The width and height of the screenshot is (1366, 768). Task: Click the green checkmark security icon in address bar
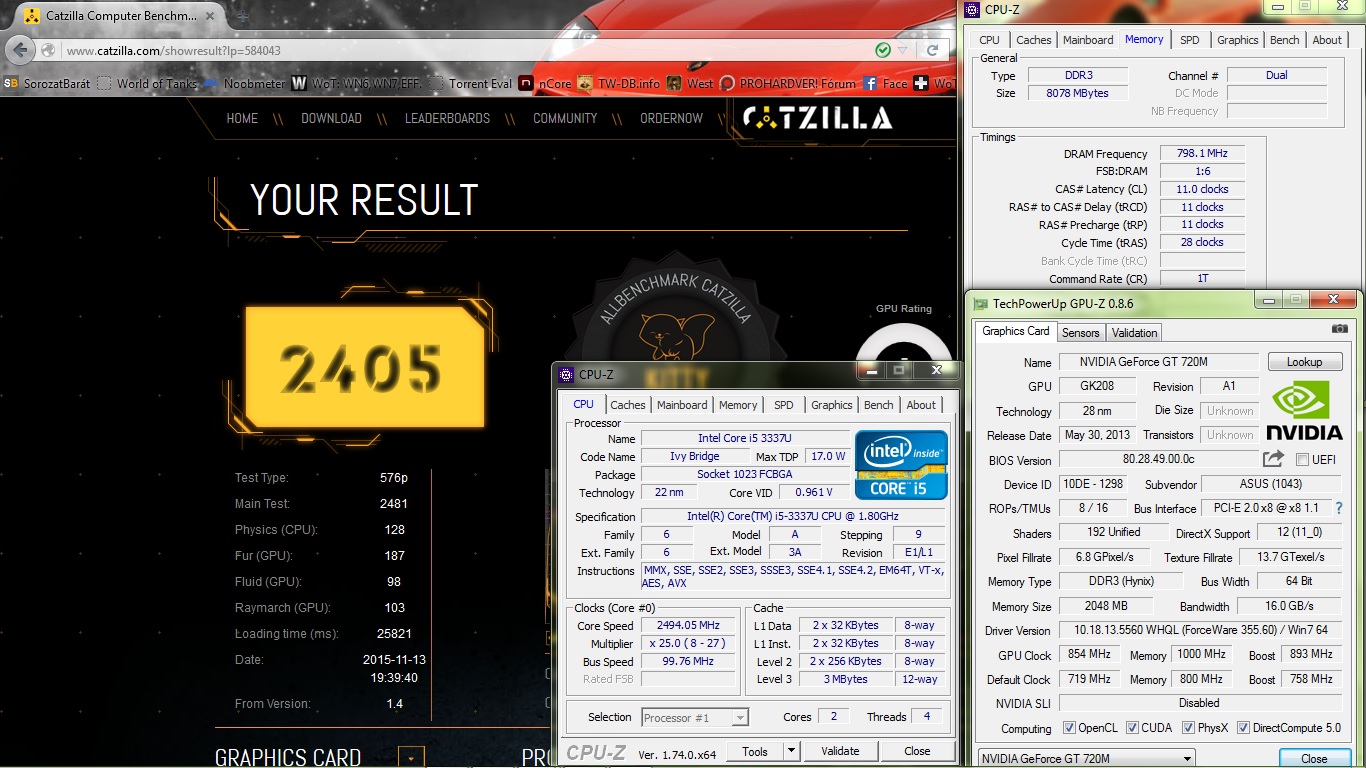coord(883,50)
